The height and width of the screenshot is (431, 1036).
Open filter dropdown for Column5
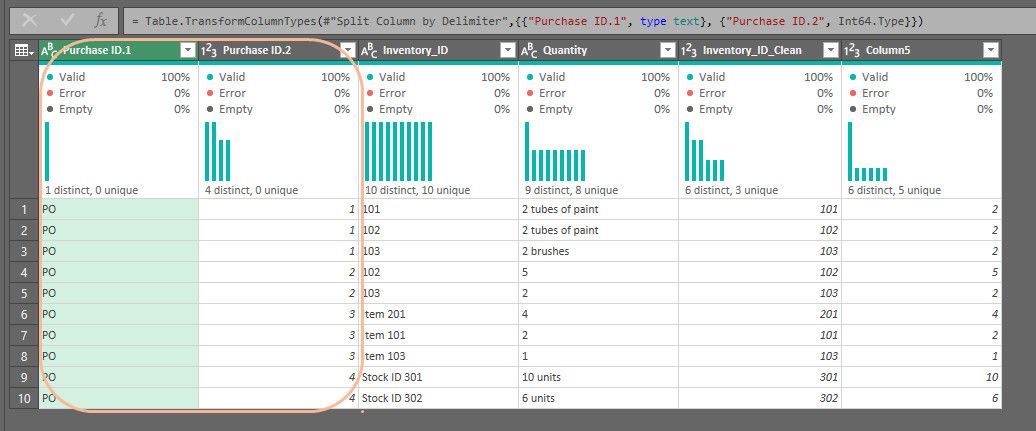(990, 50)
